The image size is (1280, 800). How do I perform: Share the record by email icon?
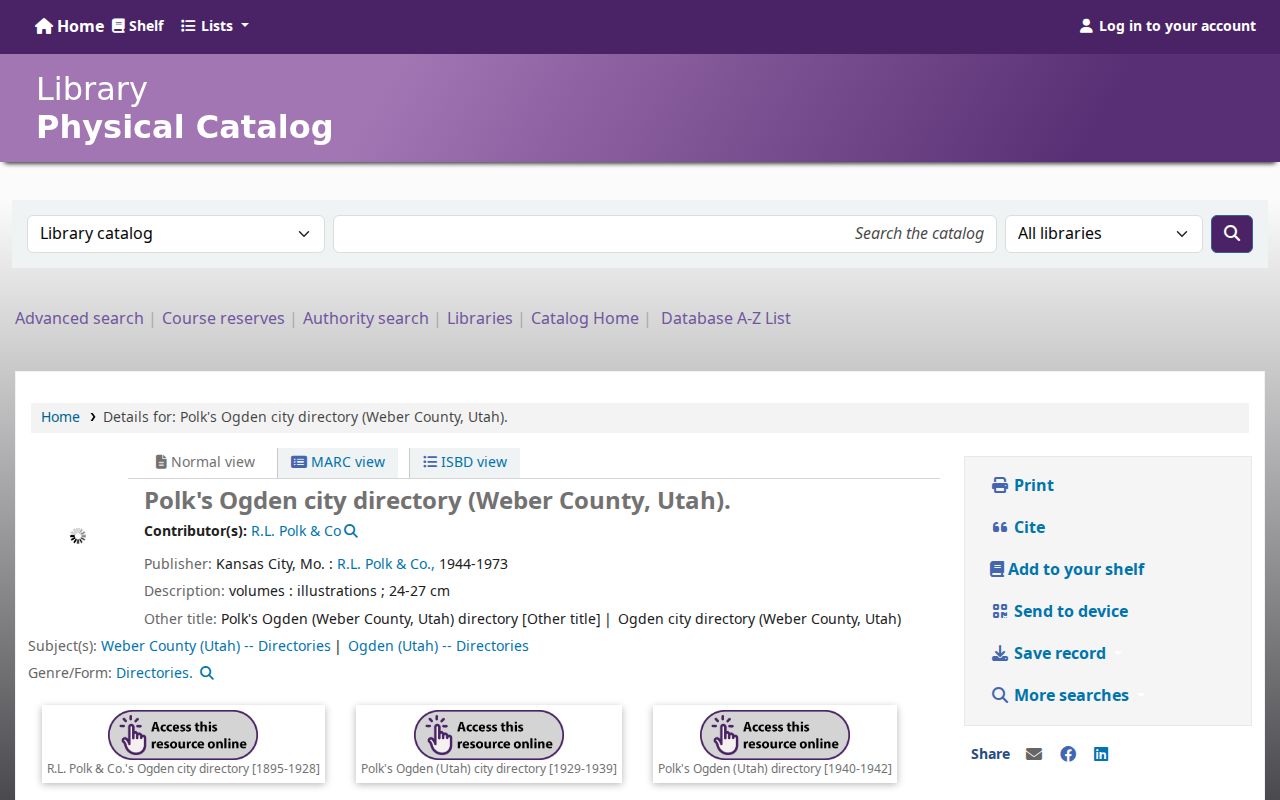coord(1034,754)
